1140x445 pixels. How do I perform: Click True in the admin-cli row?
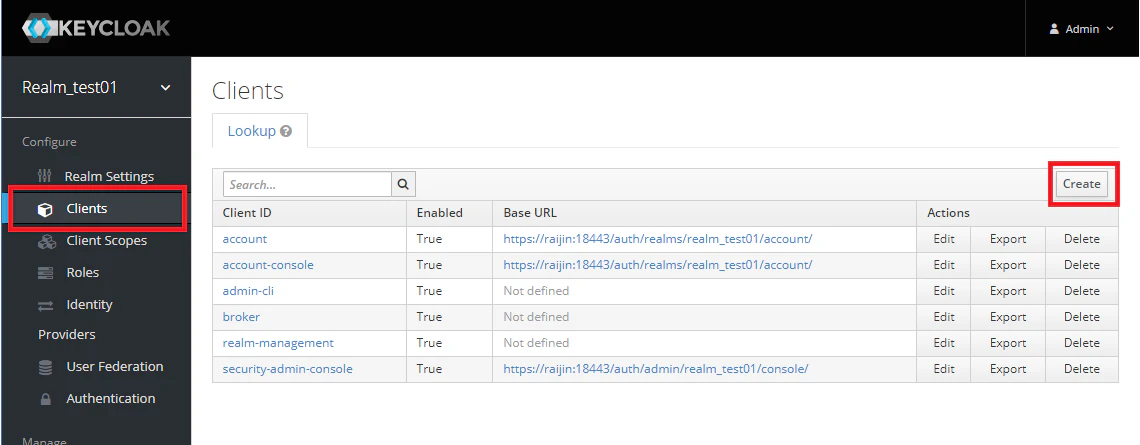tap(429, 291)
